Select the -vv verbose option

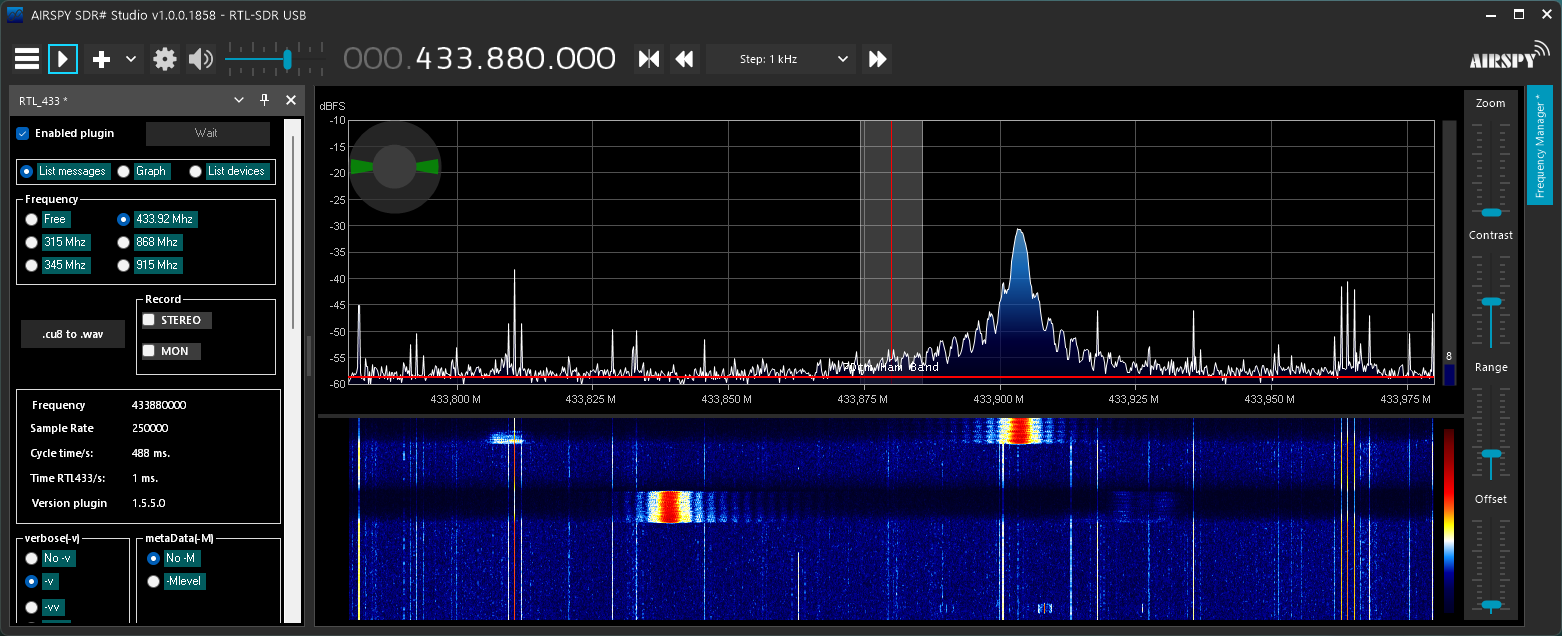pos(33,607)
